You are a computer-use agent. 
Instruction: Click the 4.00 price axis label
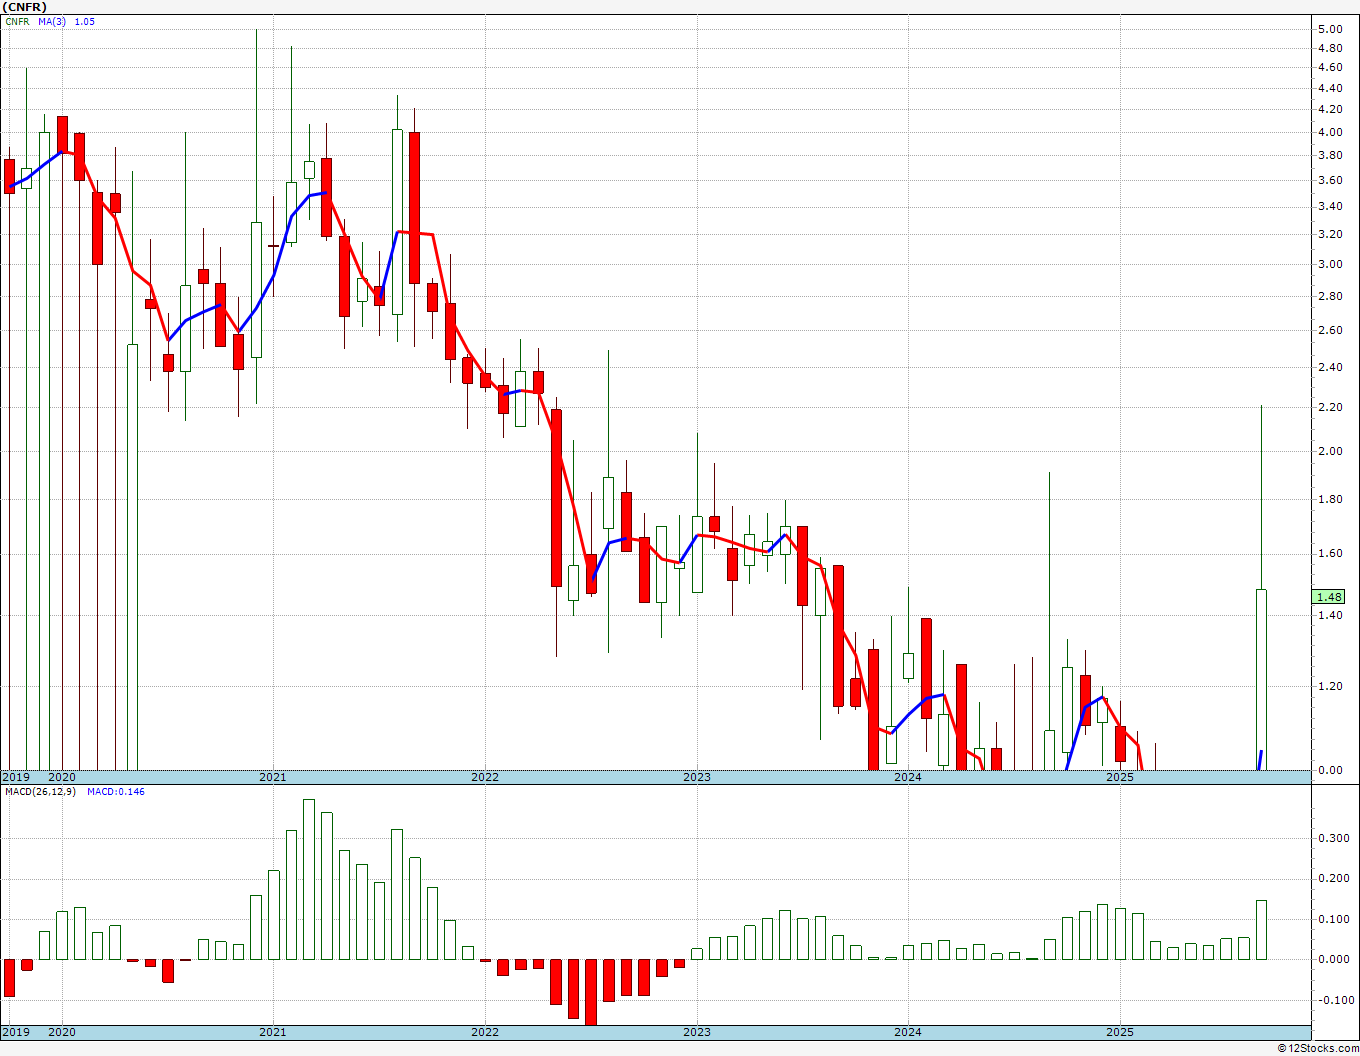point(1329,132)
